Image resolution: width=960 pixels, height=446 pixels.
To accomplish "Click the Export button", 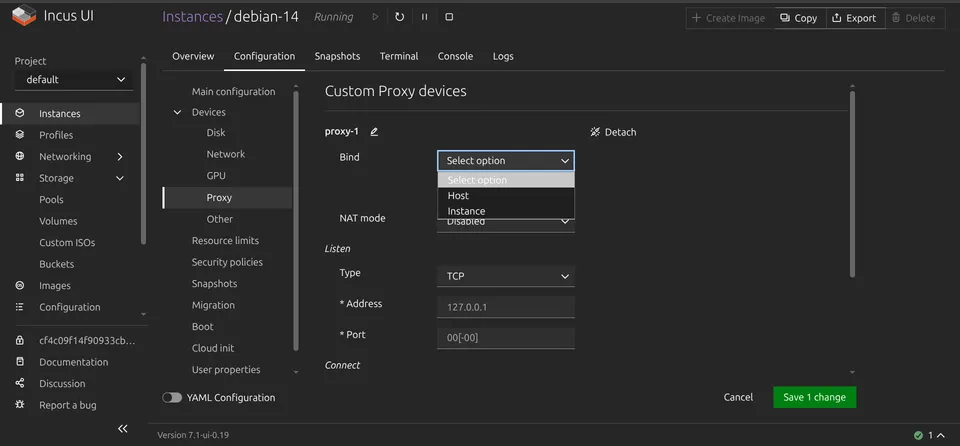I will 855,18.
